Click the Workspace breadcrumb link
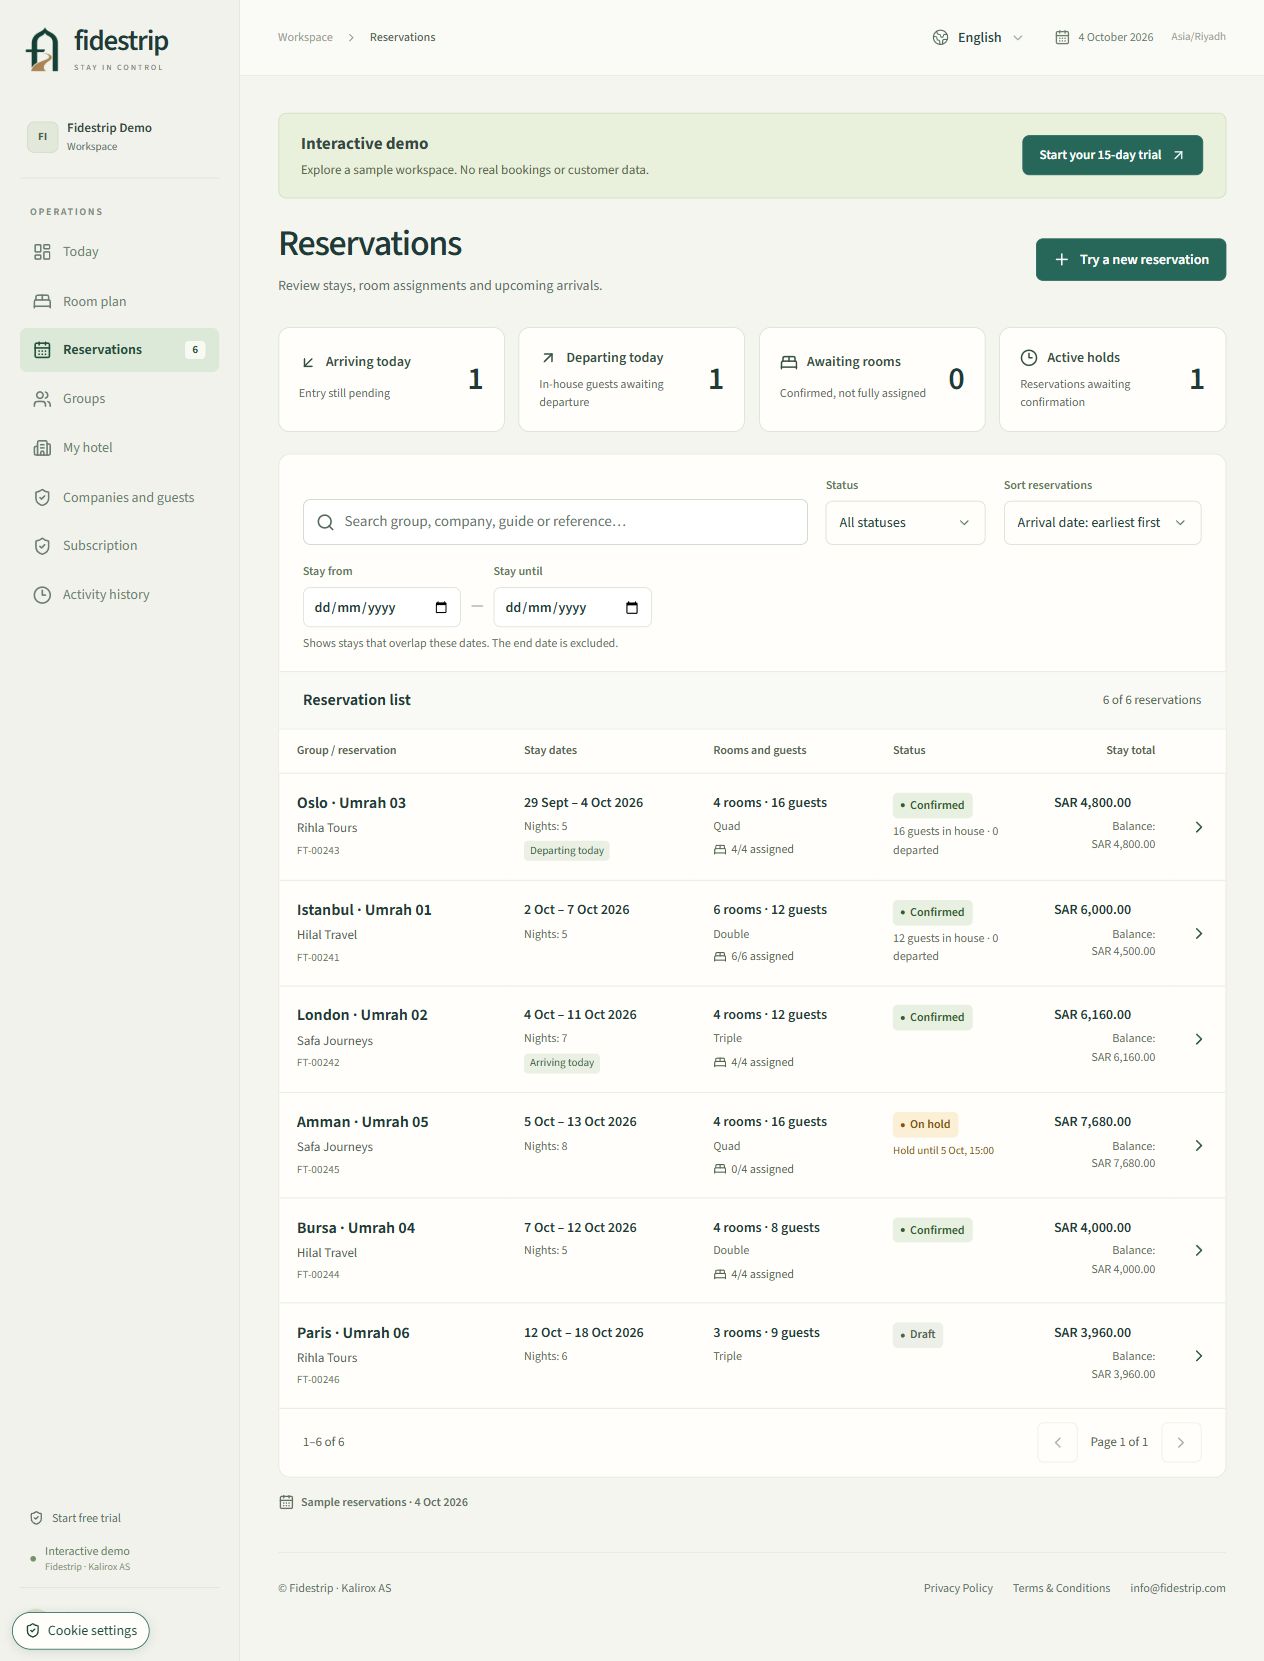Screen dimensions: 1264x1661 (305, 37)
